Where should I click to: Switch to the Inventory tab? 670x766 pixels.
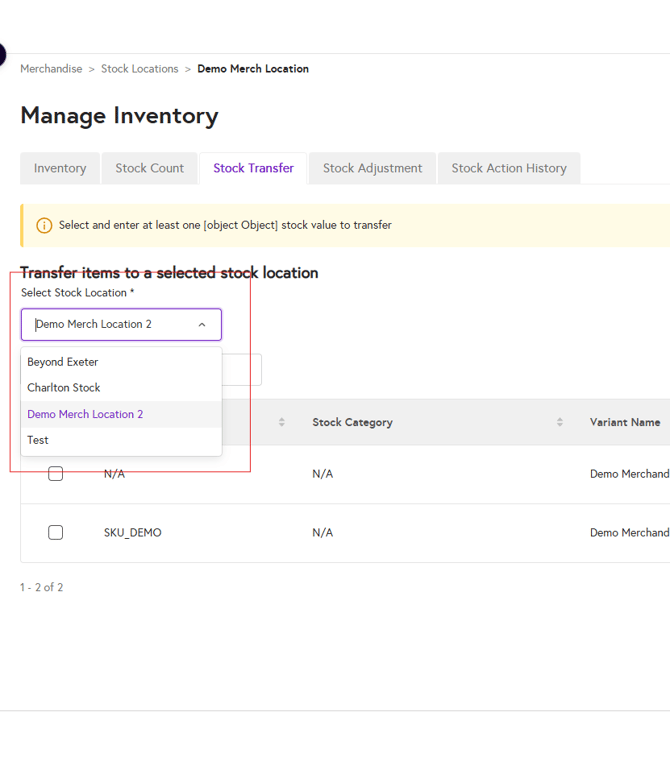click(60, 168)
